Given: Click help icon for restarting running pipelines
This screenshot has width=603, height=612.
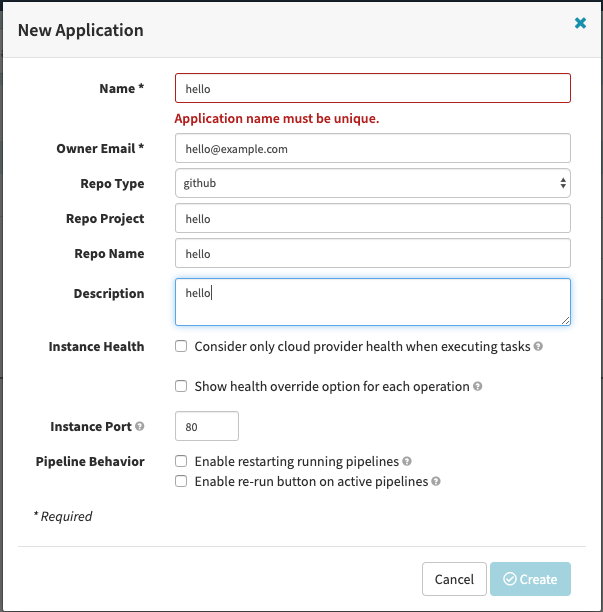Looking at the screenshot, I should click(x=407, y=461).
